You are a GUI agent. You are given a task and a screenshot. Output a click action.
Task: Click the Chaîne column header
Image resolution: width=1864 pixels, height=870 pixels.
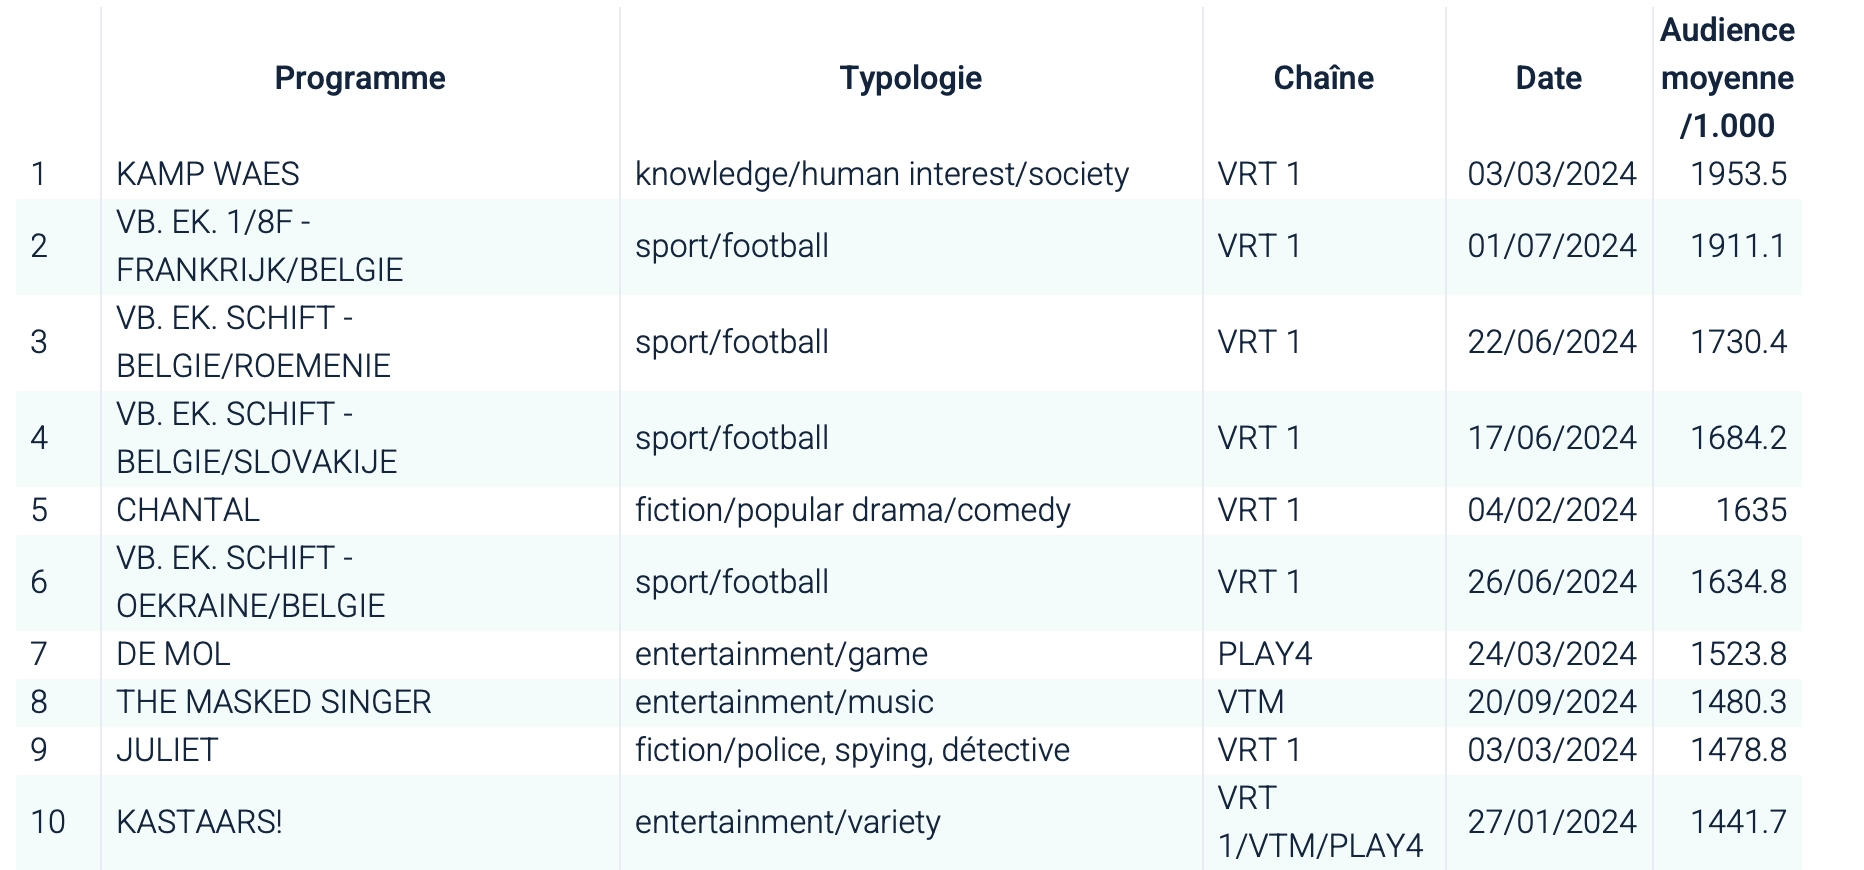click(x=1323, y=78)
